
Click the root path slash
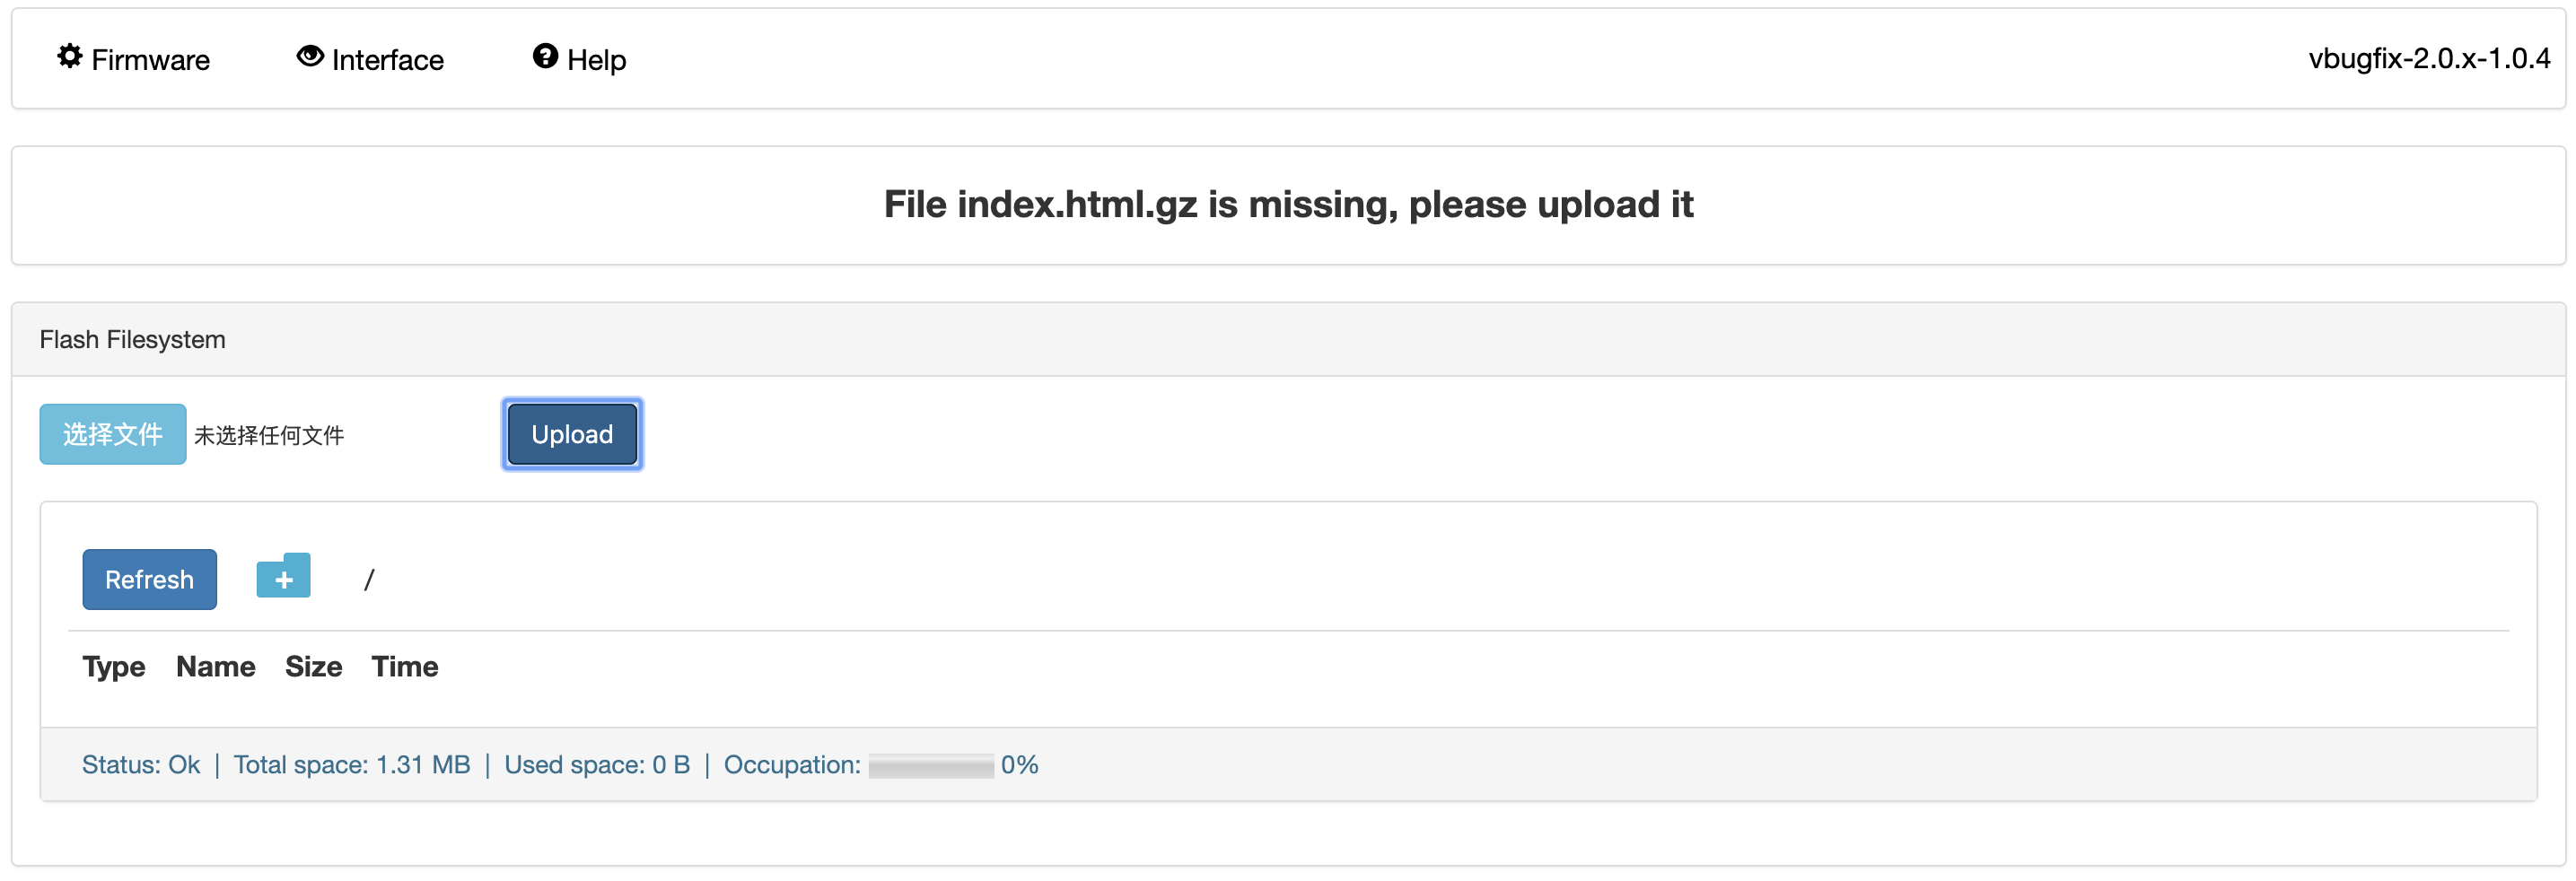369,579
